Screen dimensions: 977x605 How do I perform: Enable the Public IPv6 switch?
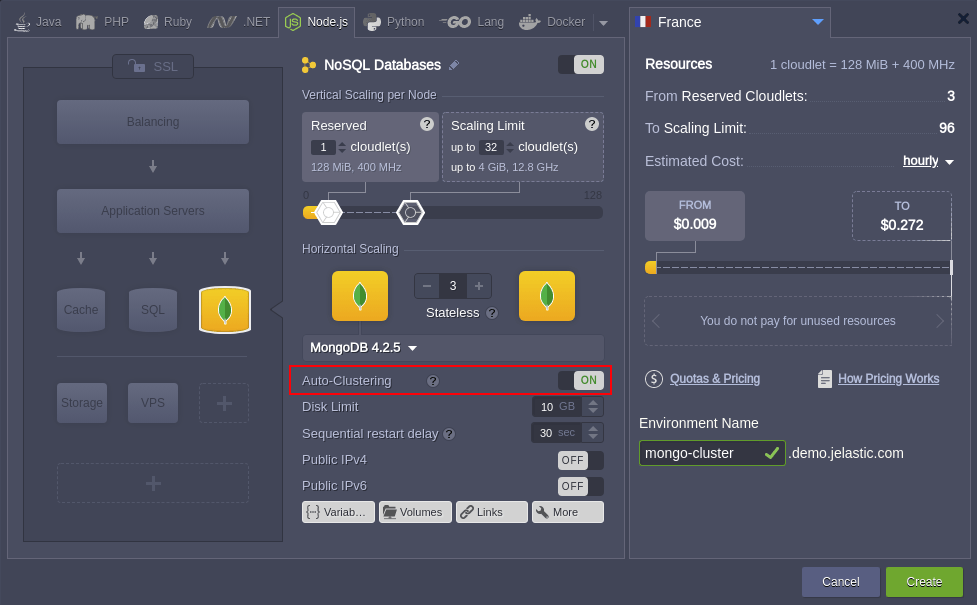tap(581, 486)
